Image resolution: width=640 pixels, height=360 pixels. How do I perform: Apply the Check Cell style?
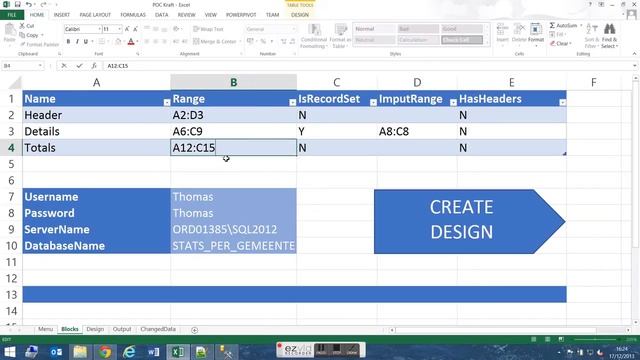(x=462, y=40)
